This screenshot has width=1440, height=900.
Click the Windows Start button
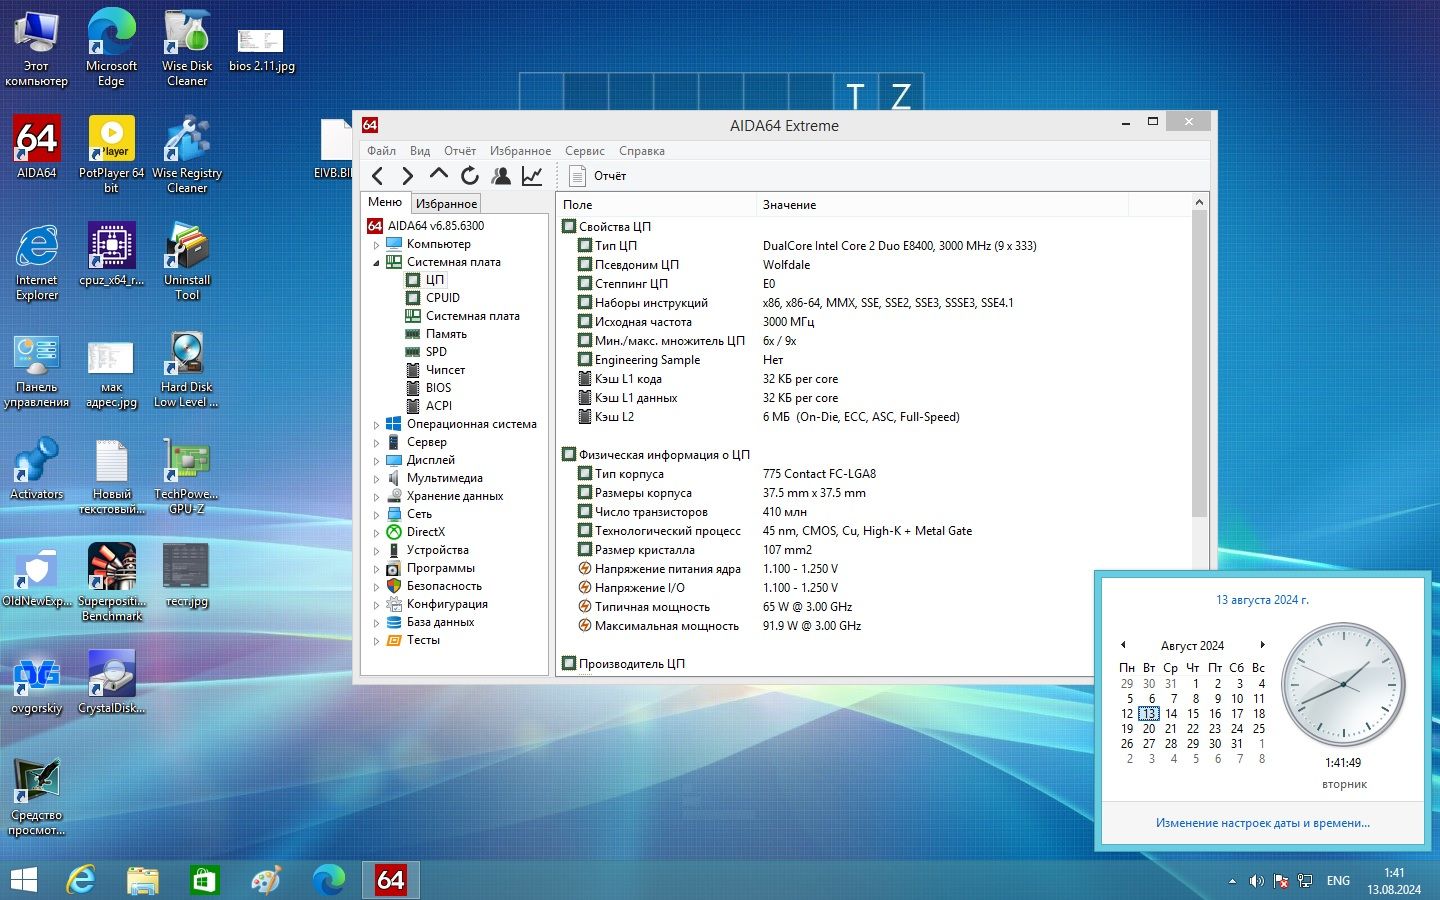[x=24, y=880]
